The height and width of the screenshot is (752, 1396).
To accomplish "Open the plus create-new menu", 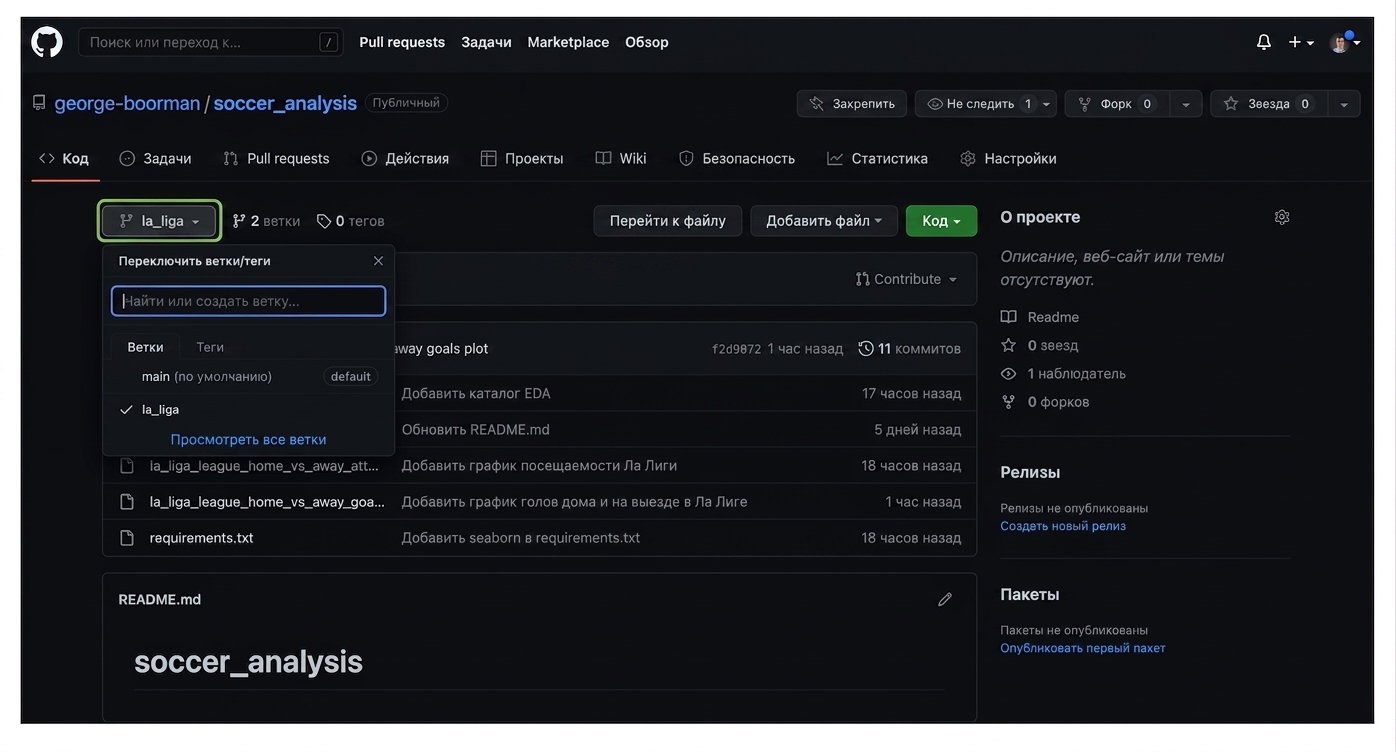I will click(1301, 42).
